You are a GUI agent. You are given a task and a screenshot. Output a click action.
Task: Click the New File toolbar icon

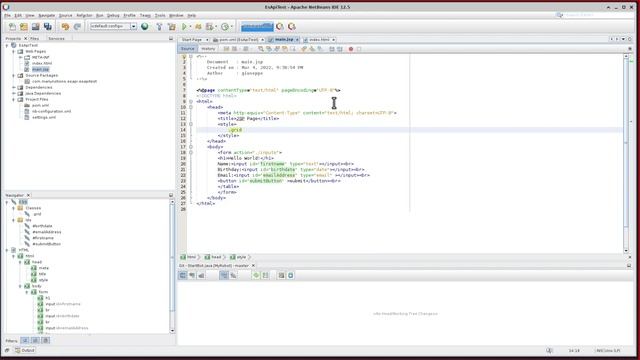pyautogui.click(x=12, y=27)
